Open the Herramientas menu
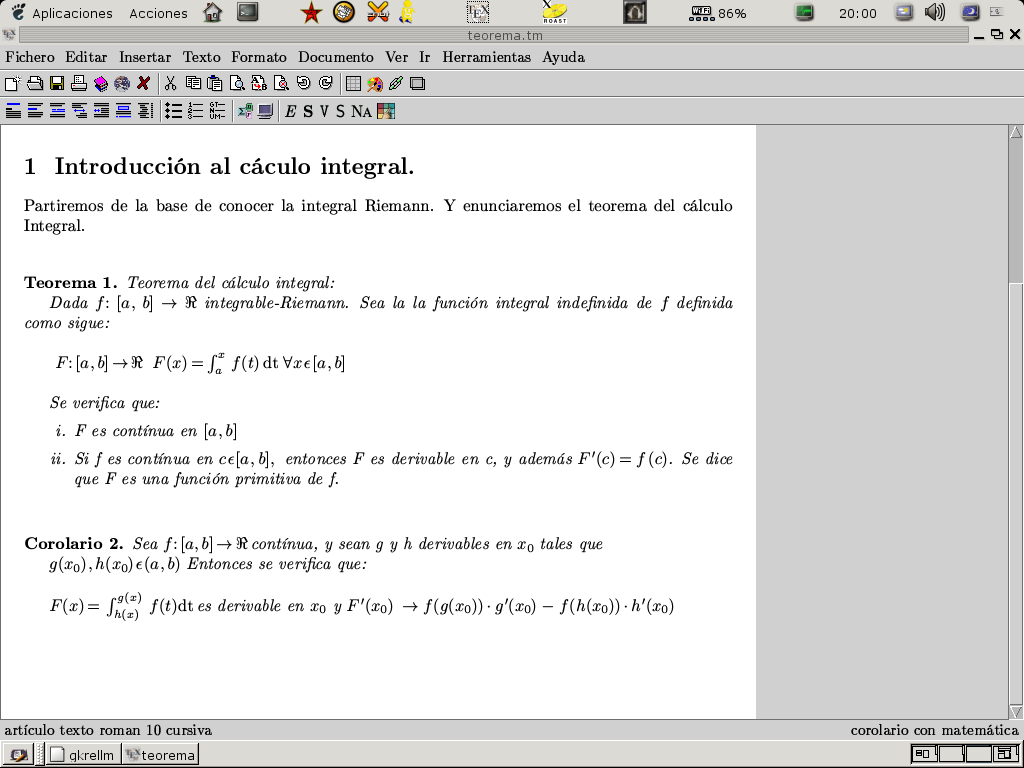This screenshot has height=768, width=1024. (x=486, y=57)
